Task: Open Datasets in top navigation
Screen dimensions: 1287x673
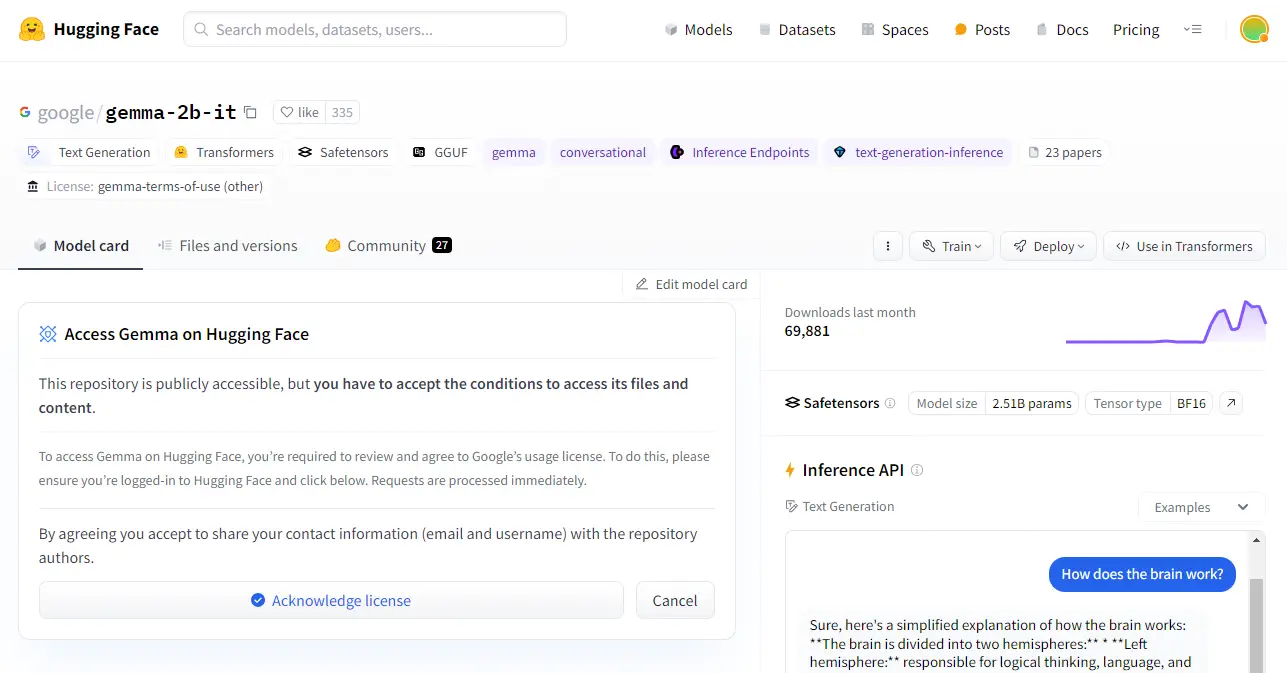Action: 797,30
